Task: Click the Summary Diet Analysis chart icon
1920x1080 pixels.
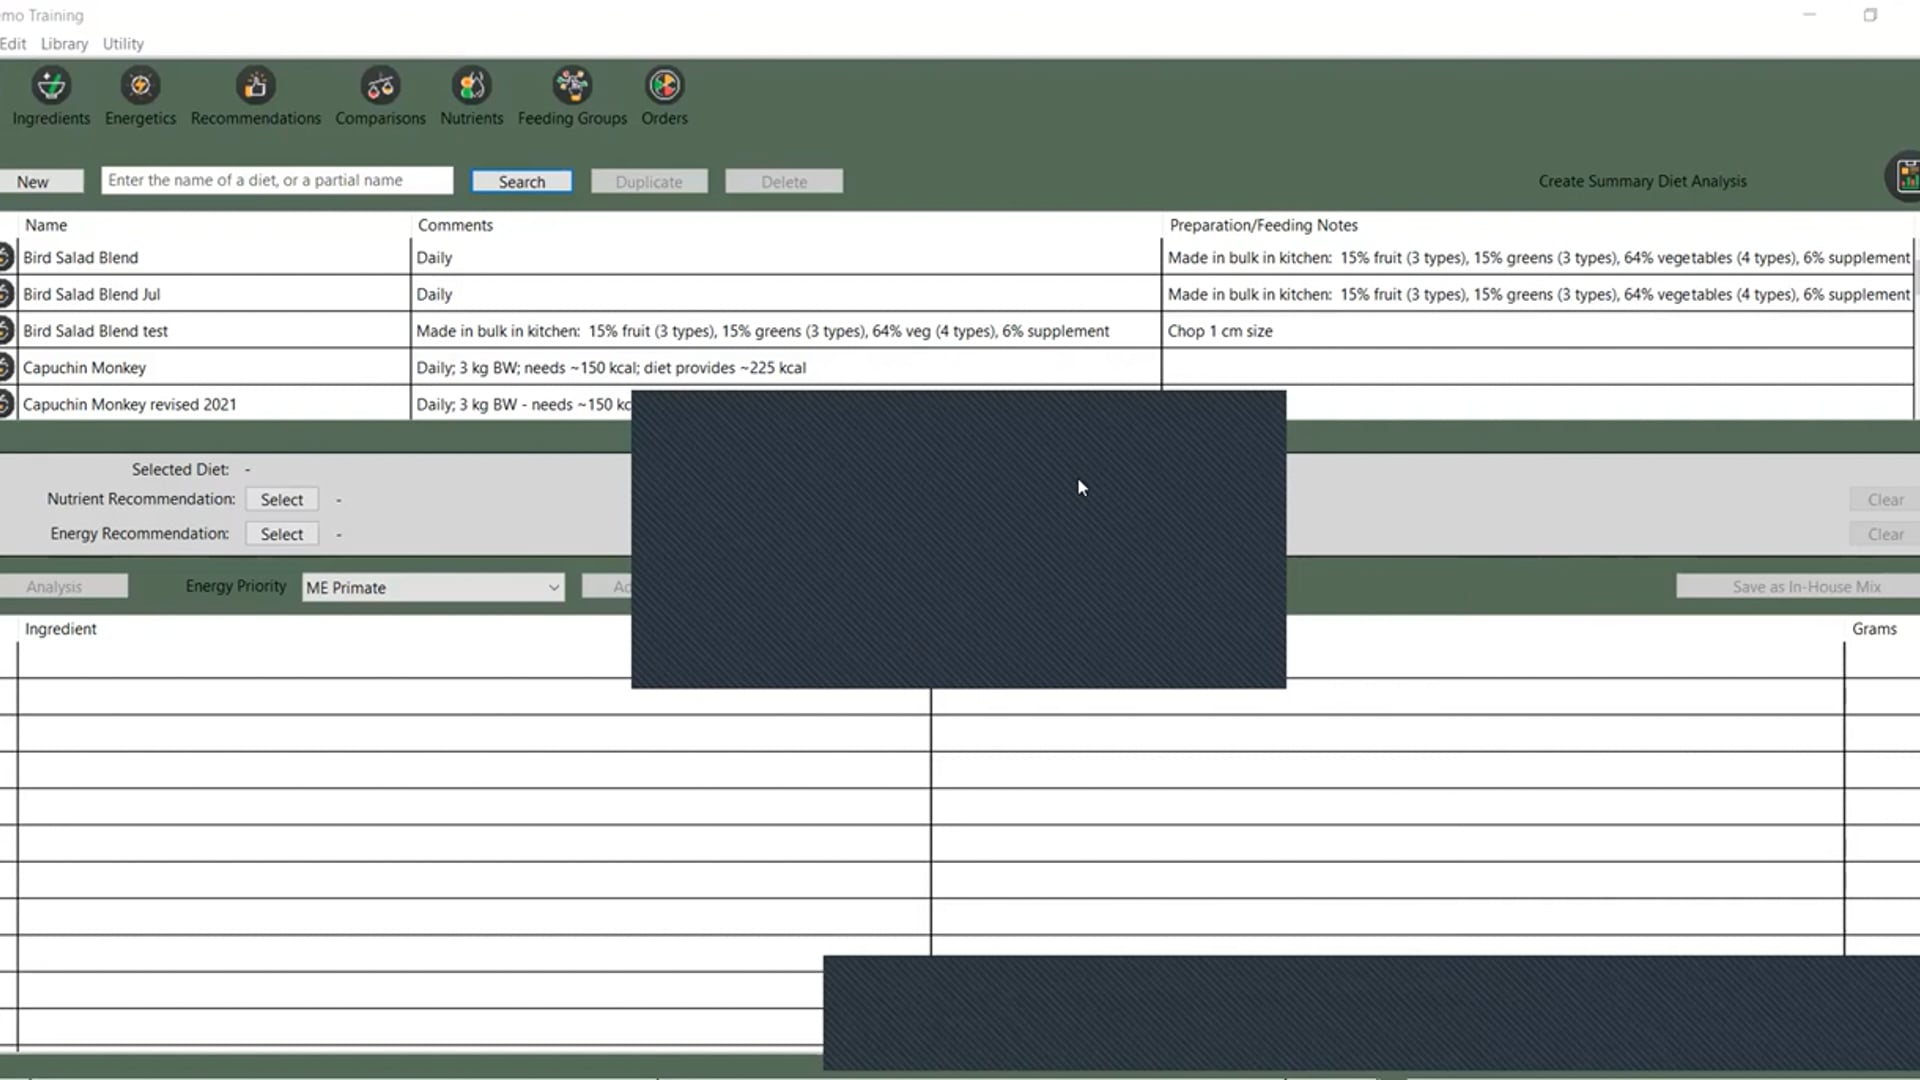Action: [x=1904, y=177]
